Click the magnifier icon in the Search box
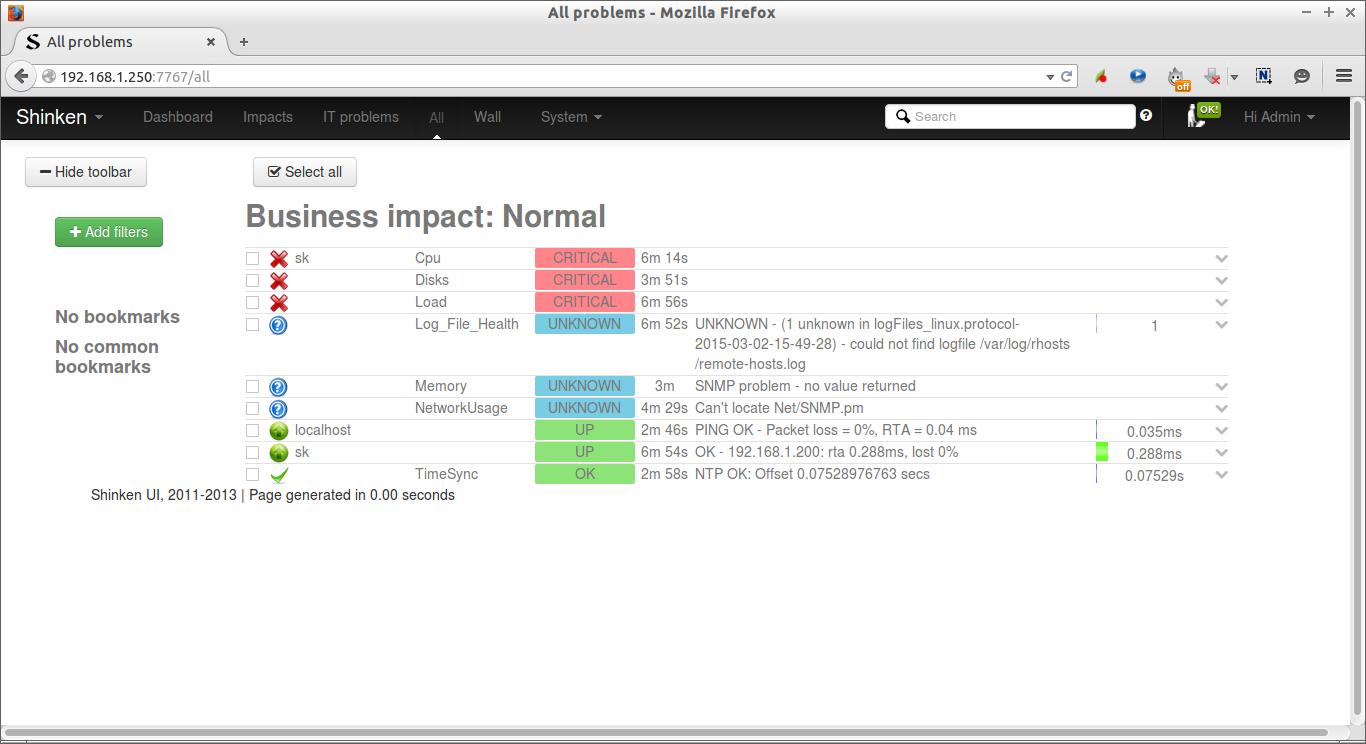Screen dimensions: 1366x744 (x=903, y=117)
